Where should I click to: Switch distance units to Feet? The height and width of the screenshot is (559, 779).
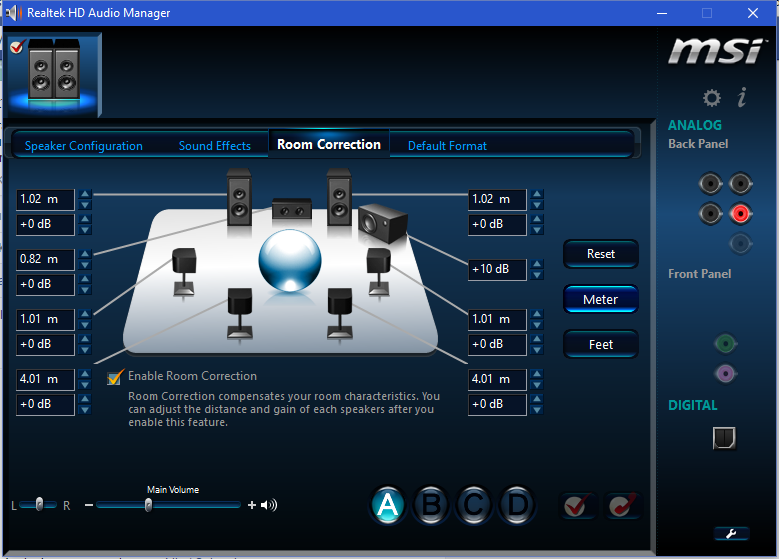(601, 344)
